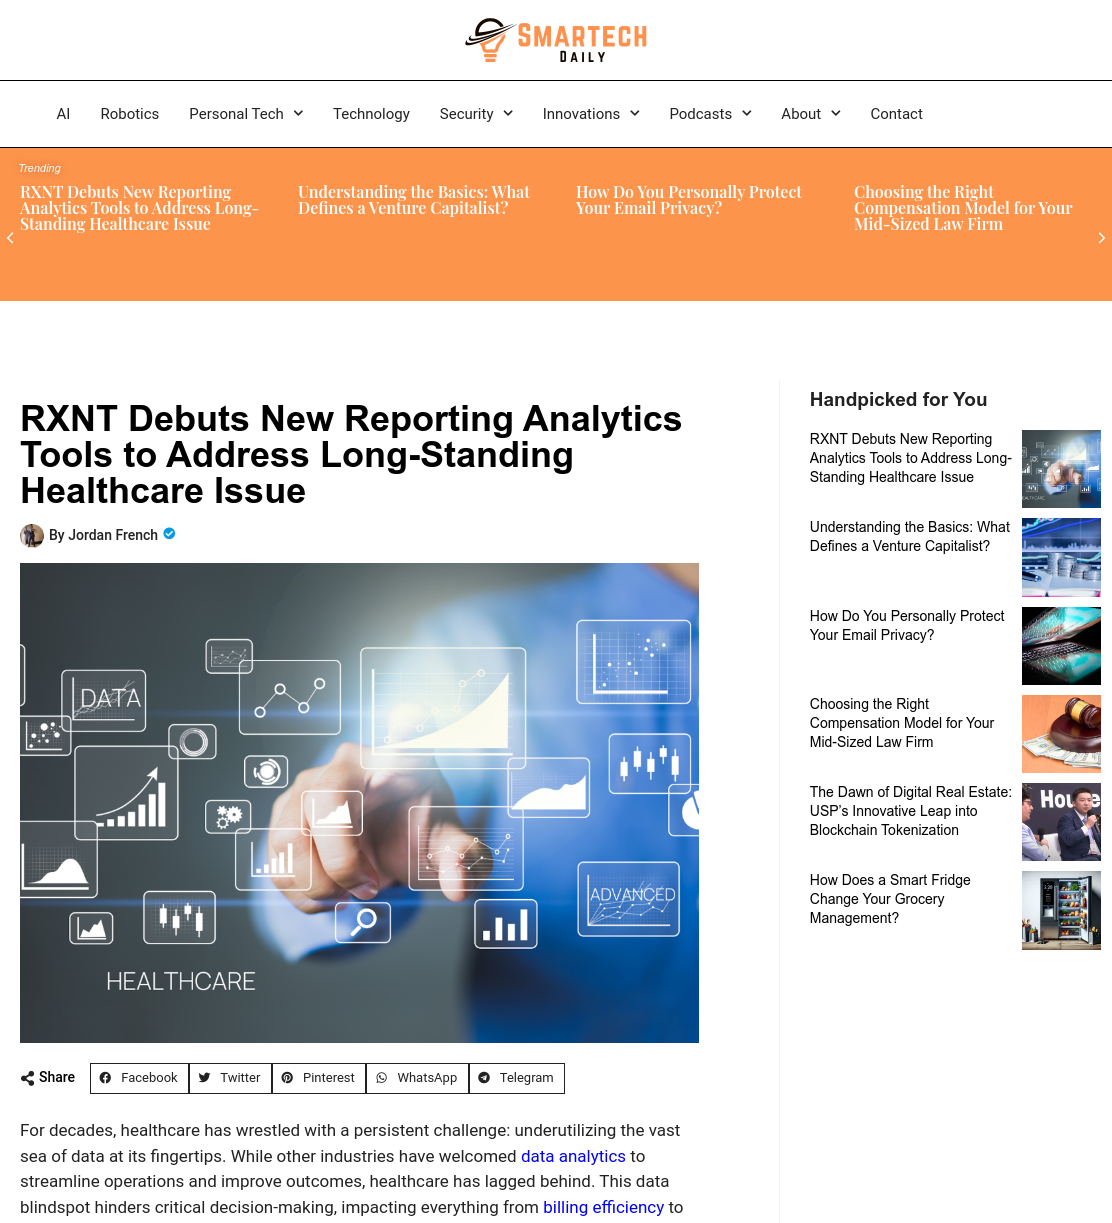This screenshot has width=1112, height=1223.
Task: Click the verified badge beside Jordan French
Action: [x=170, y=534]
